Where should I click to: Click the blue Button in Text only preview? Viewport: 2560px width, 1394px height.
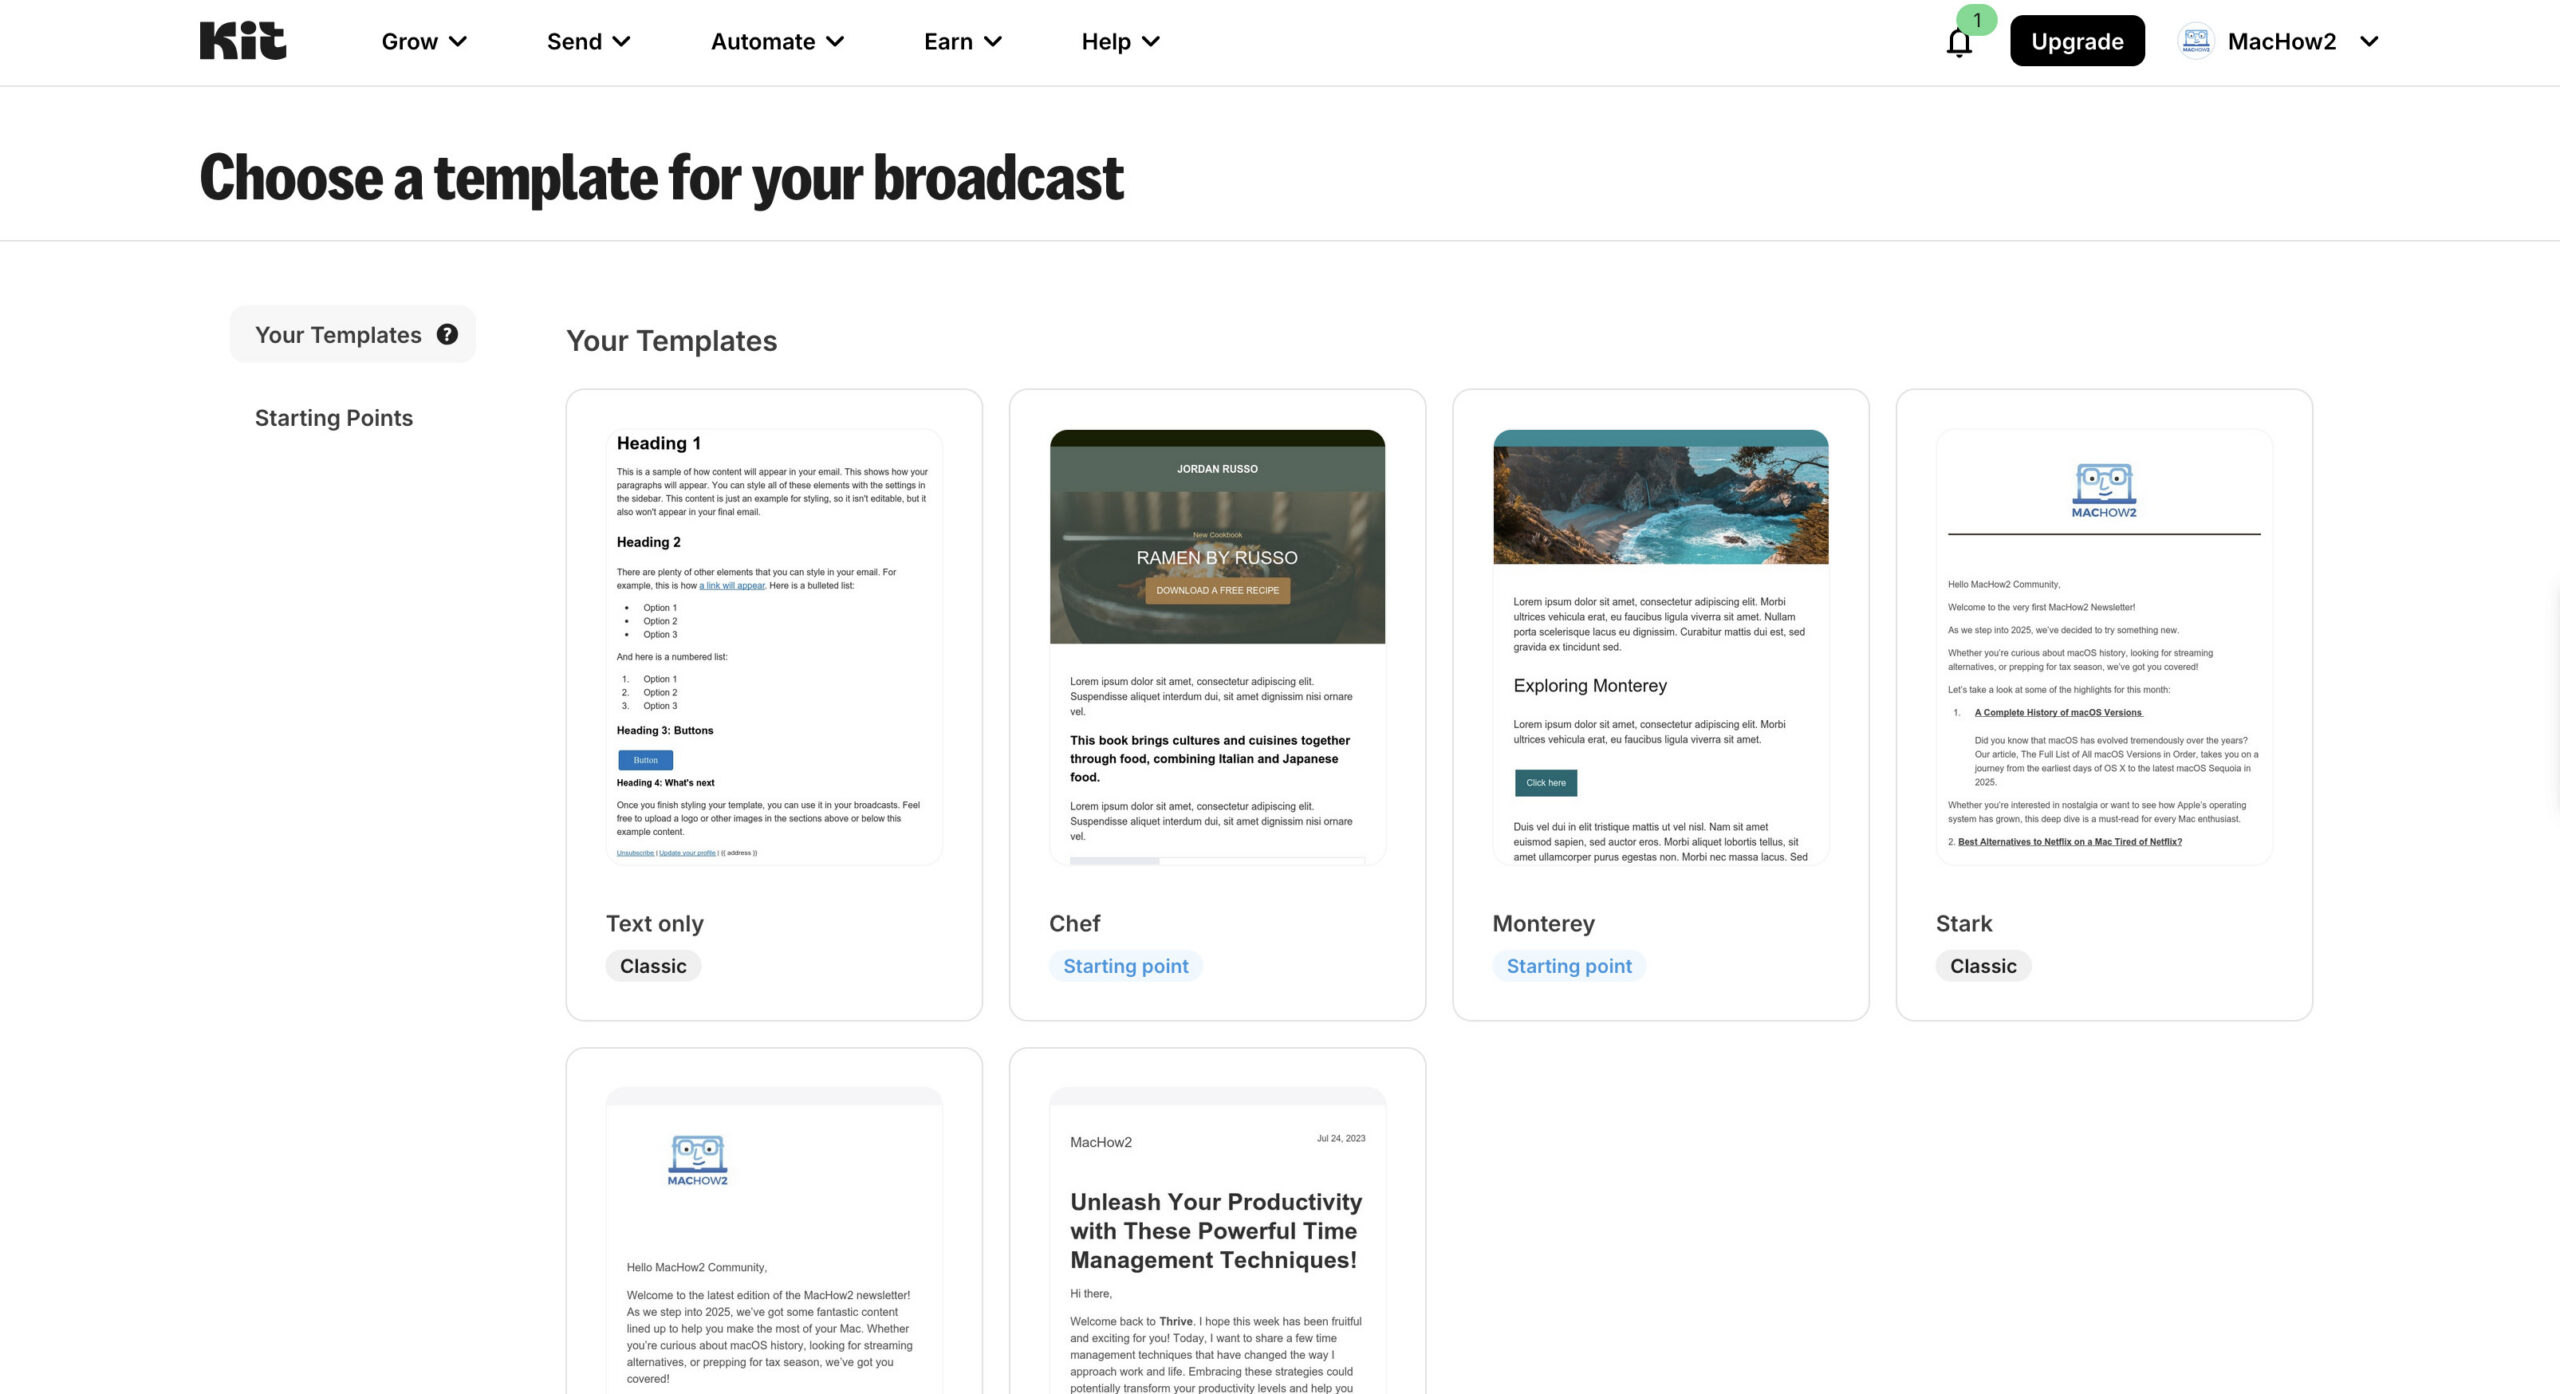pos(645,760)
